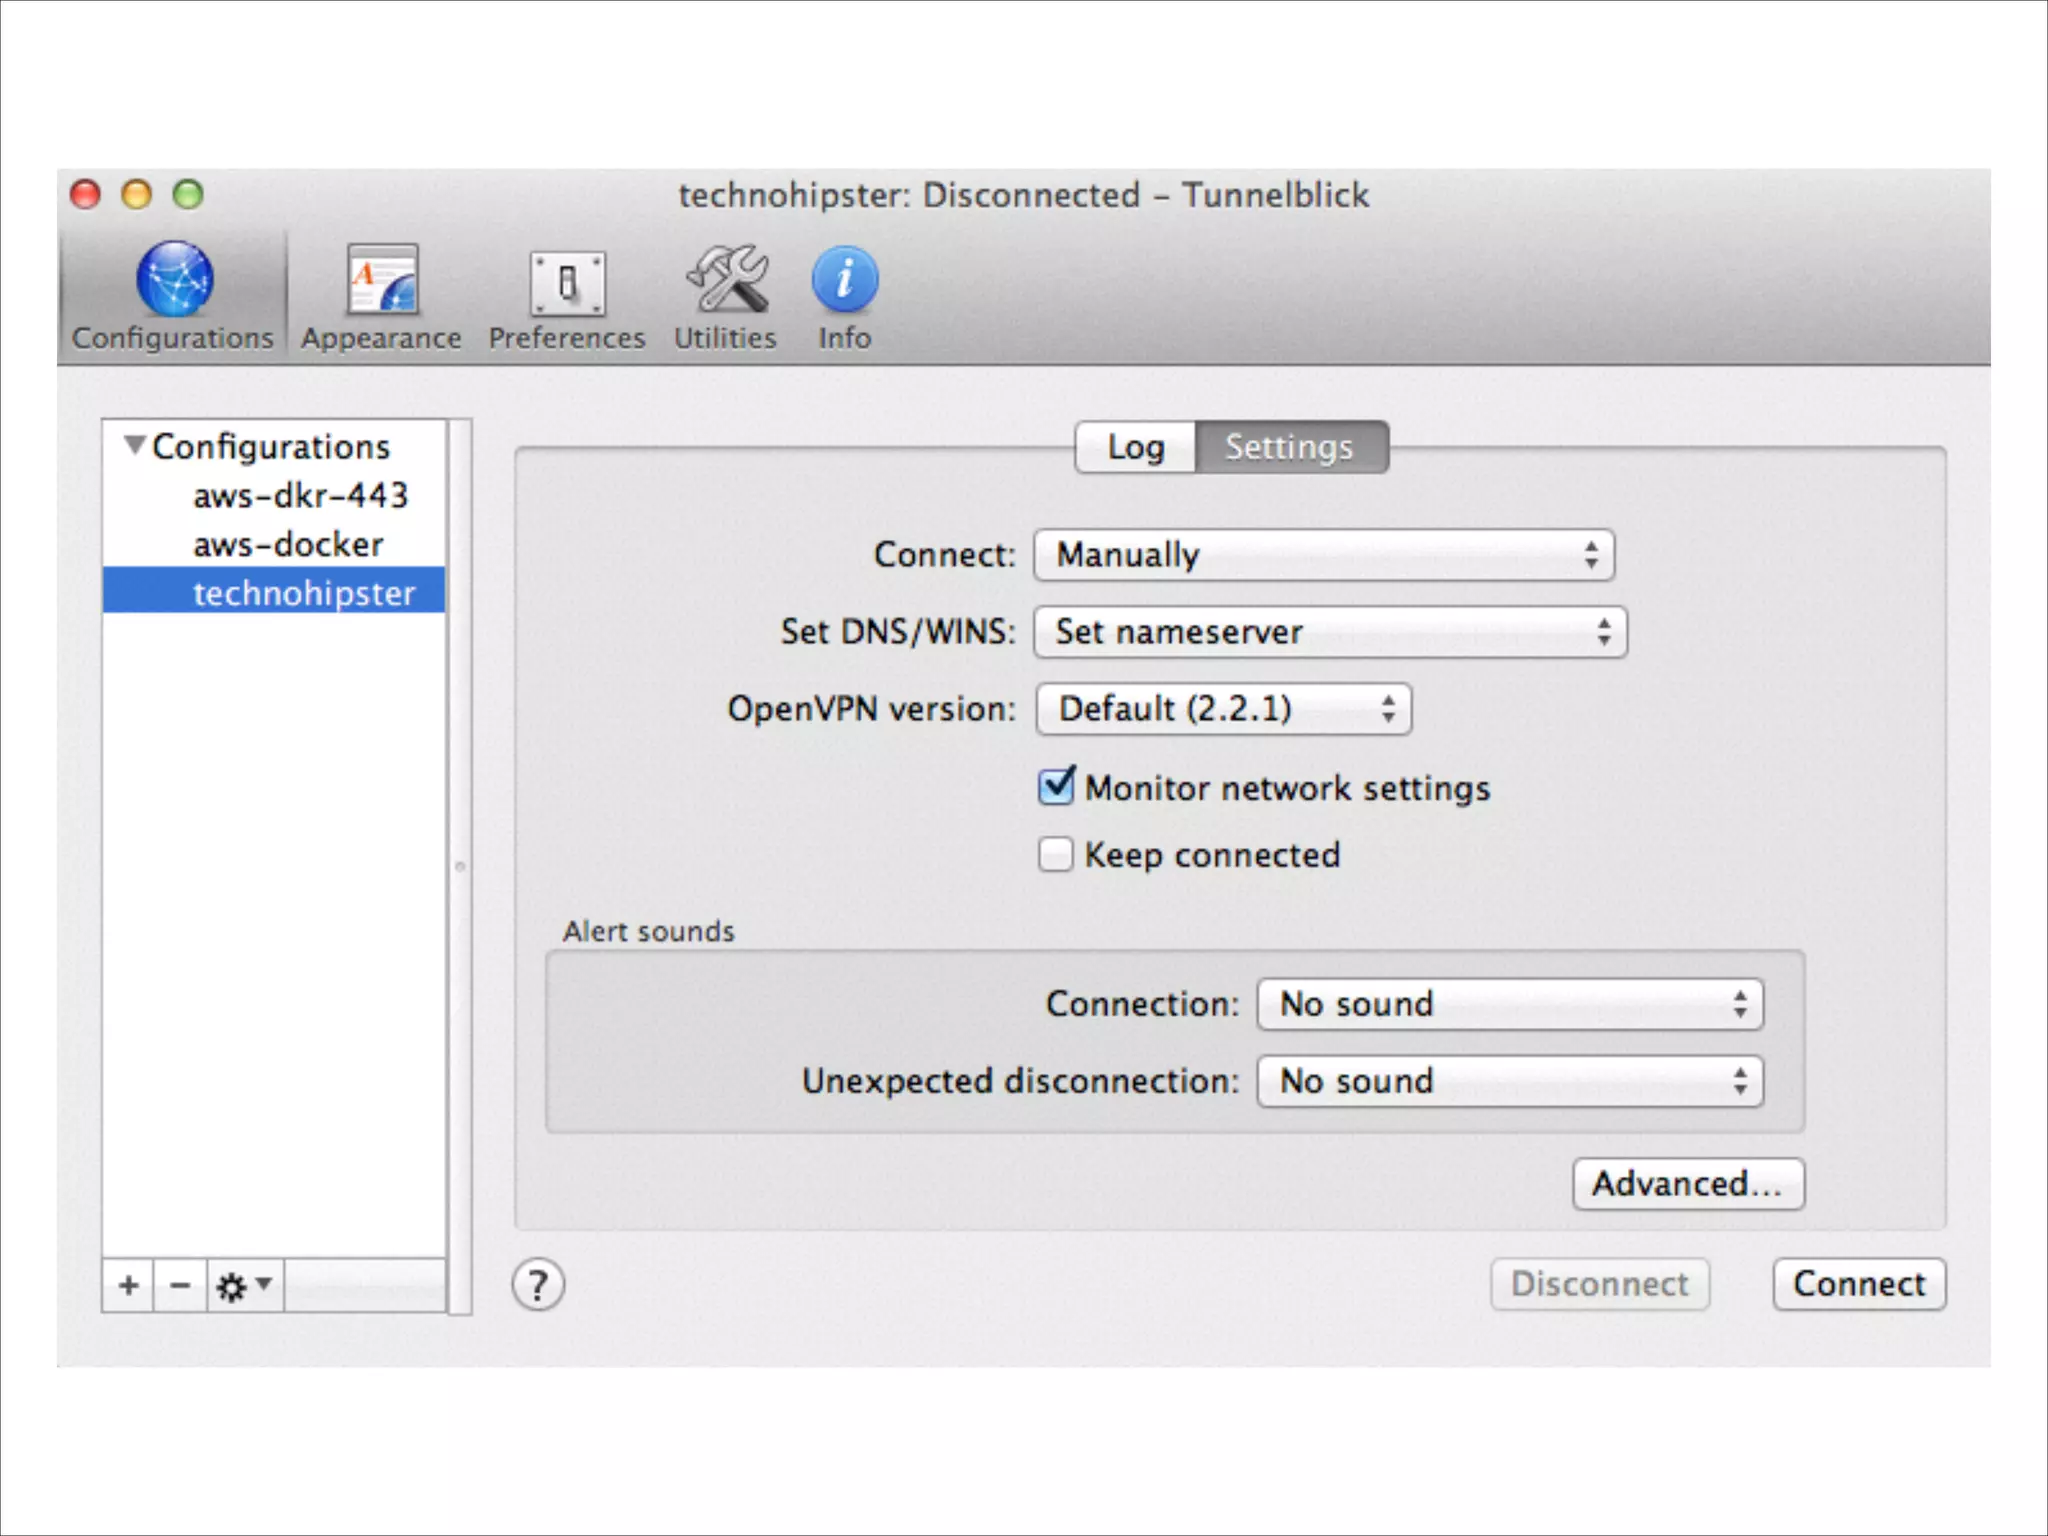Uncheck Monitor network settings

[x=1056, y=788]
